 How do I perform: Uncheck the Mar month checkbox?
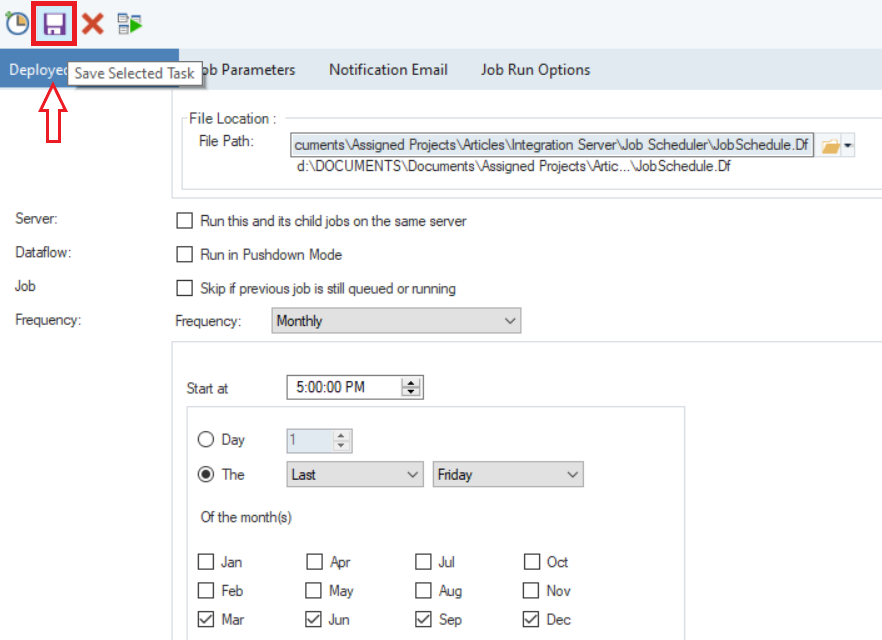click(x=206, y=620)
